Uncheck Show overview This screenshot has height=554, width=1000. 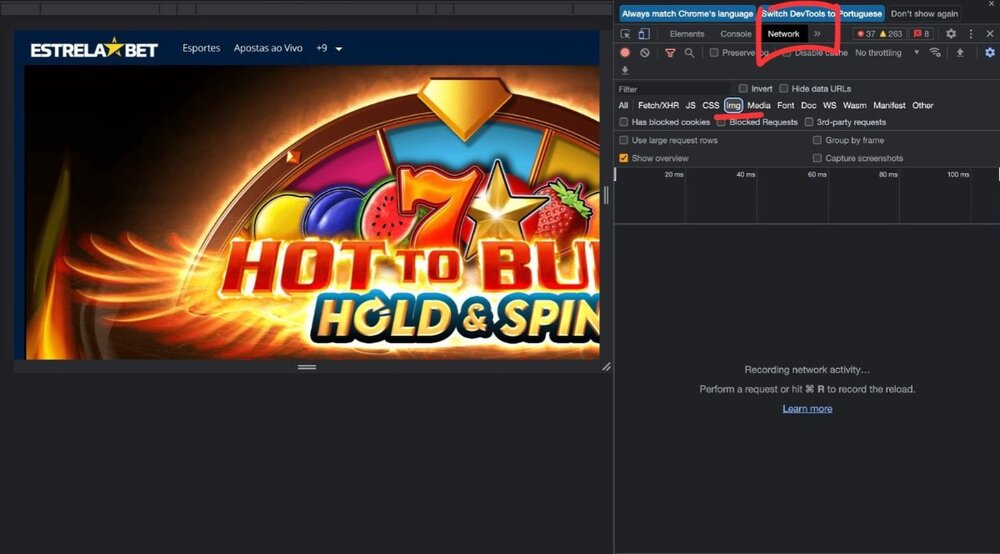624,158
